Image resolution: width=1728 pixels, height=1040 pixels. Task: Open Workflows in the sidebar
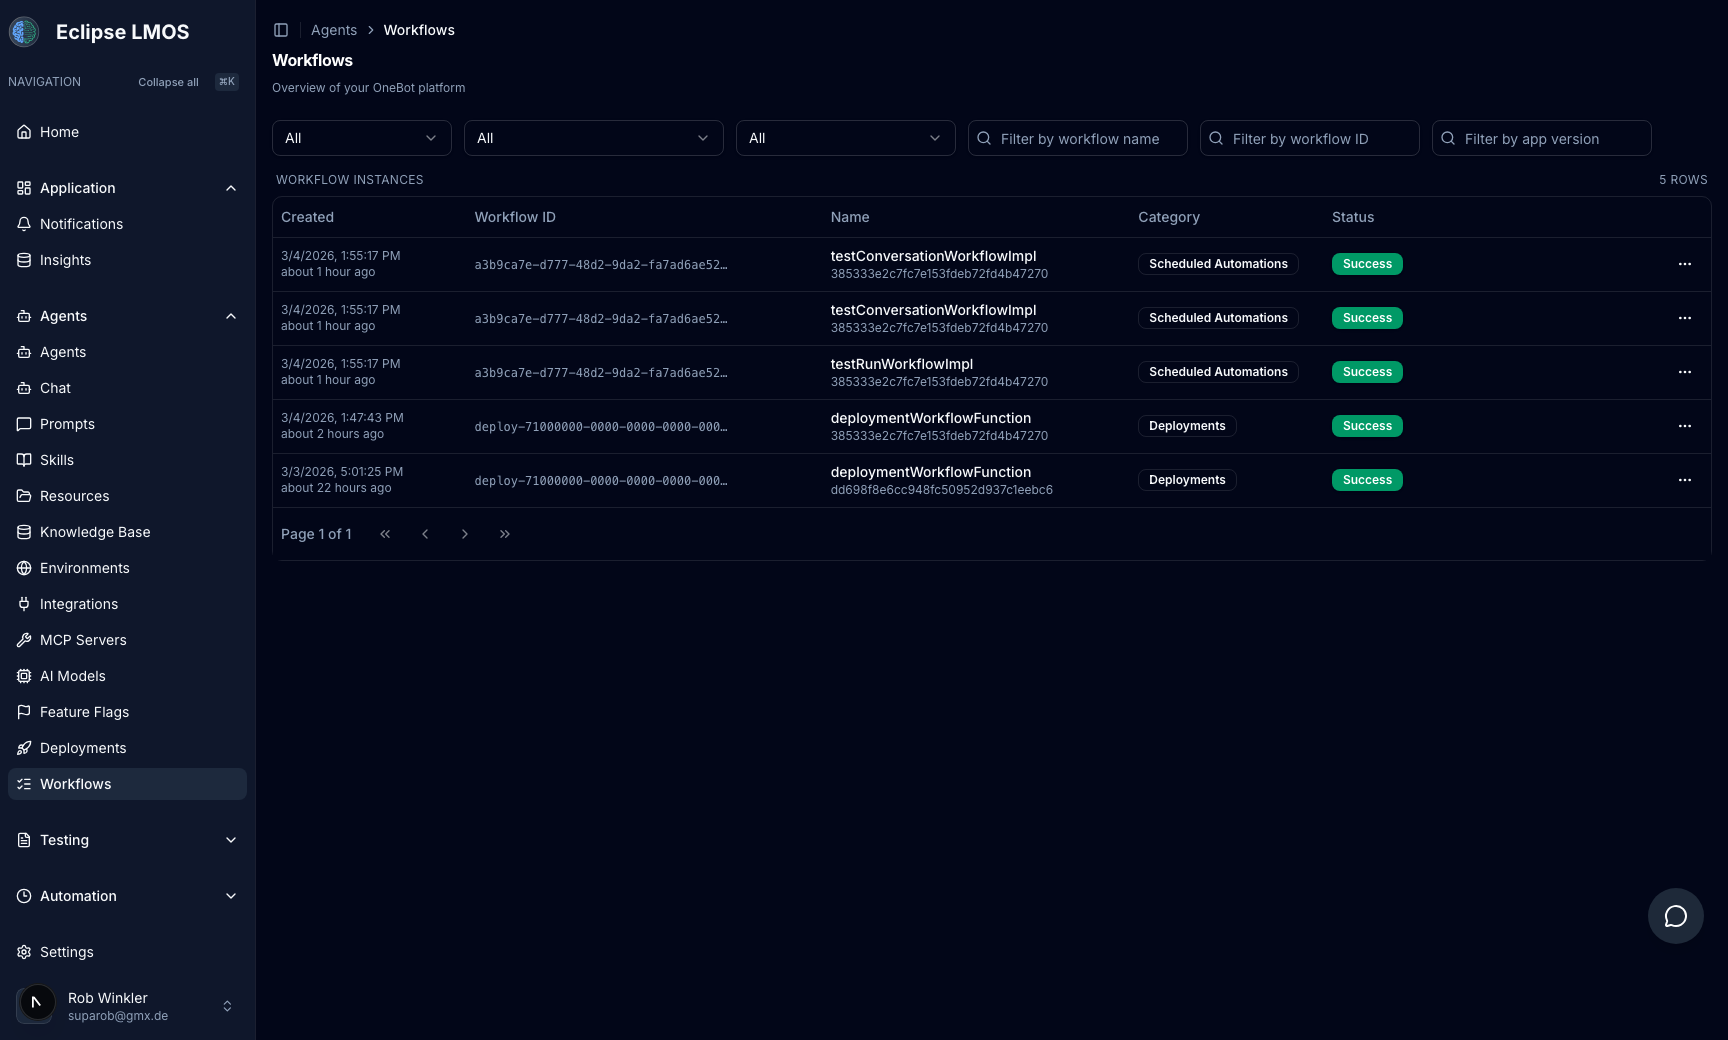127,784
